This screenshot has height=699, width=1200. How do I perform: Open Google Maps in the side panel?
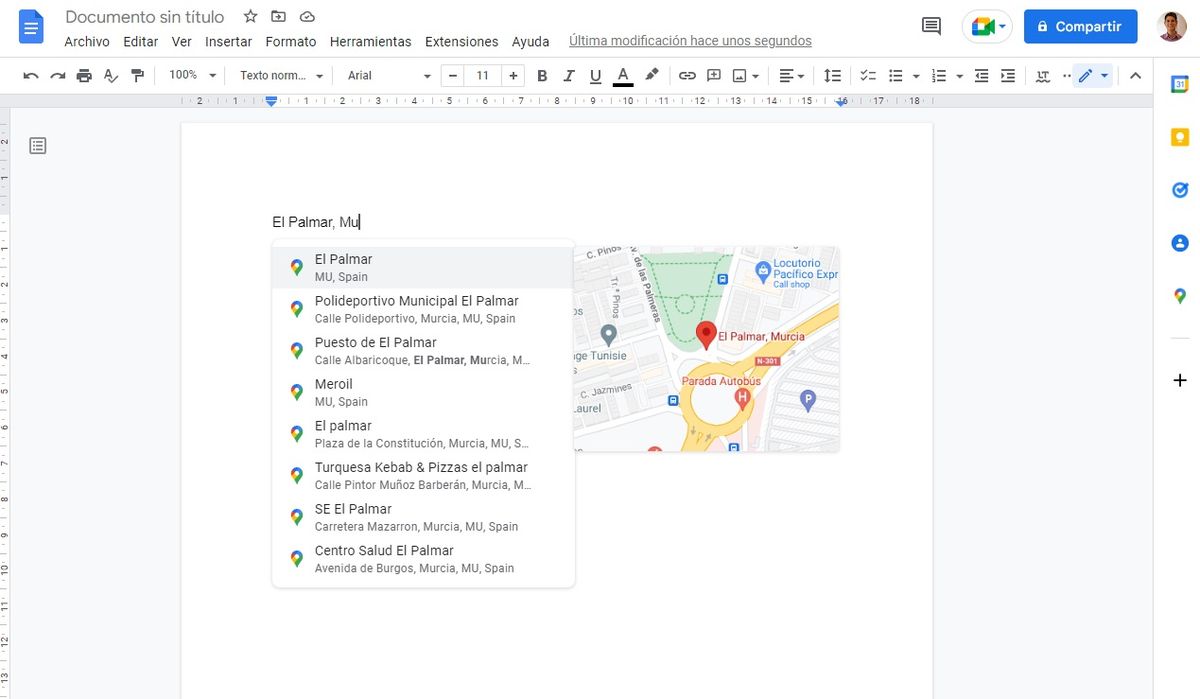pos(1180,295)
